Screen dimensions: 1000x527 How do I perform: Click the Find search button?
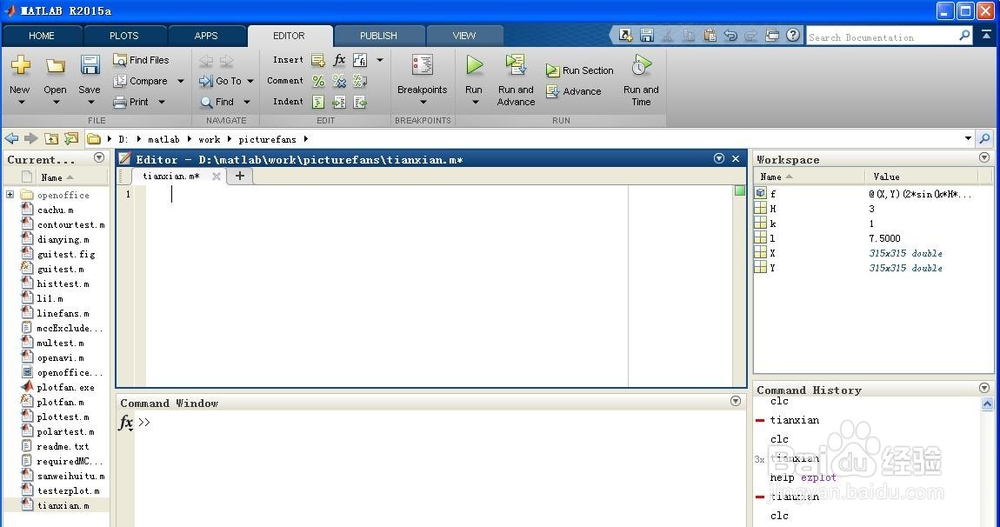(217, 101)
